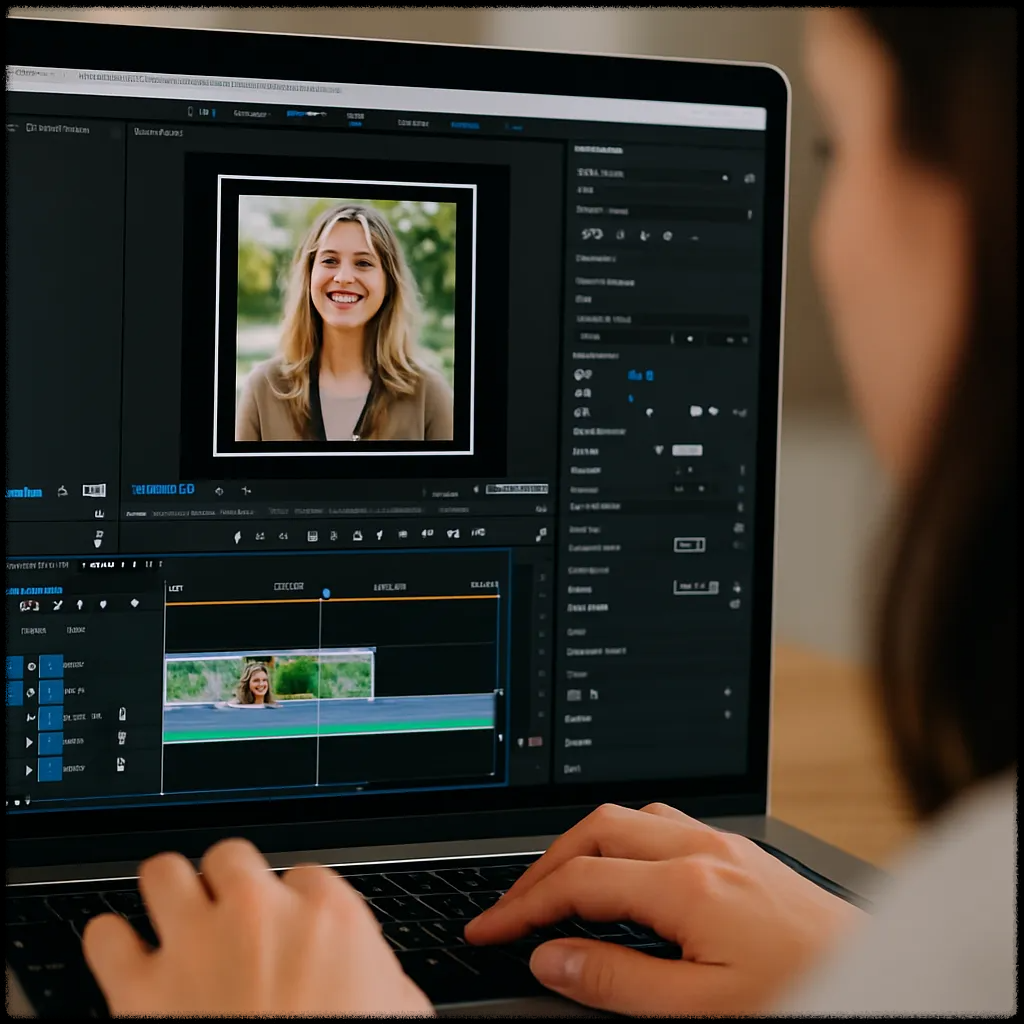Select the video clip thumbnail in the timeline

click(269, 677)
